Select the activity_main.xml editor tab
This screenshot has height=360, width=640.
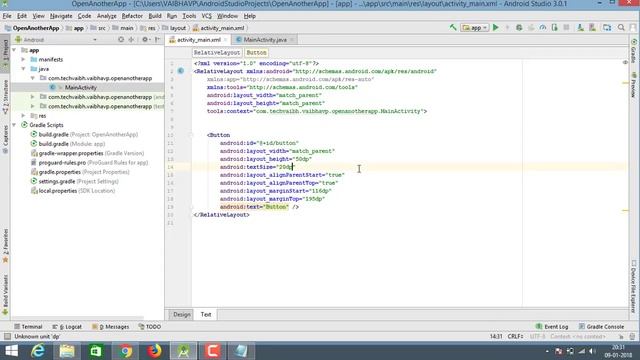[198, 40]
